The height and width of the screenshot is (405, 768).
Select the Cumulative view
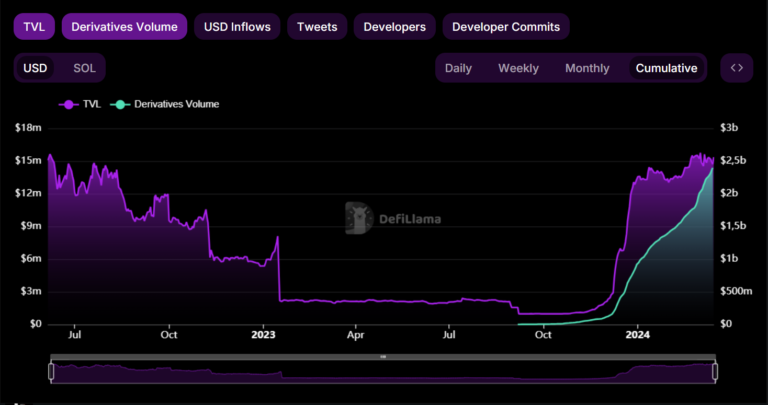(x=665, y=68)
